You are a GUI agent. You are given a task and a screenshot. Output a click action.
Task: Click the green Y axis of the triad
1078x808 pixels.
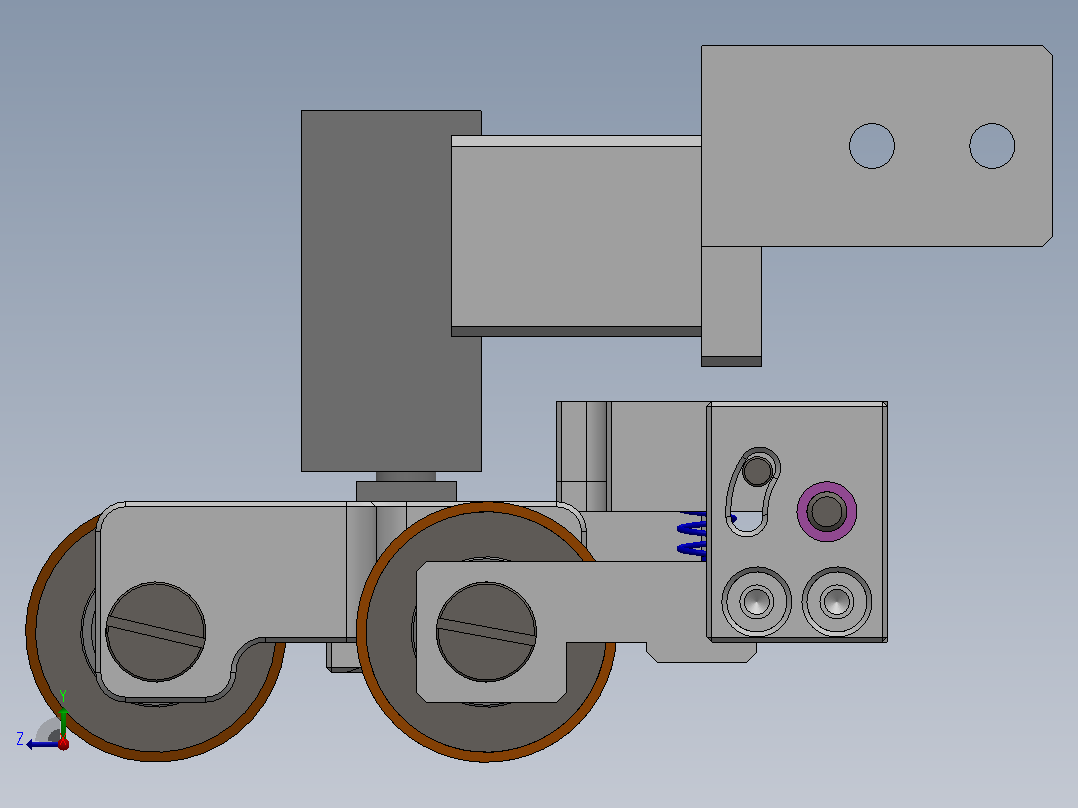point(63,717)
